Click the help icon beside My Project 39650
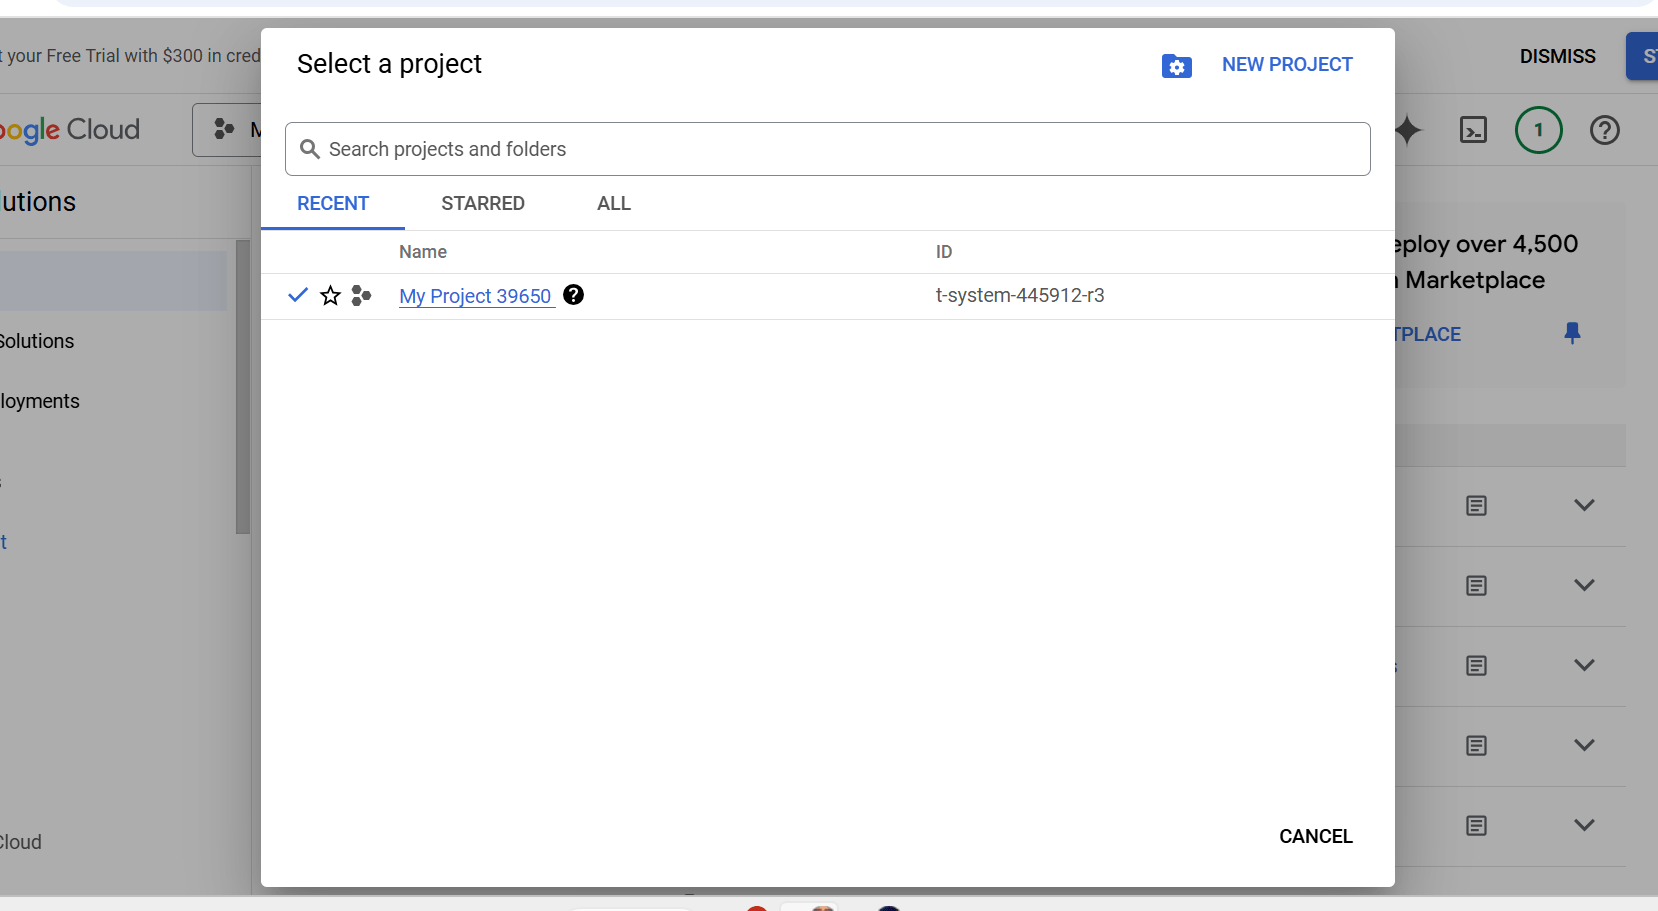 click(x=573, y=295)
